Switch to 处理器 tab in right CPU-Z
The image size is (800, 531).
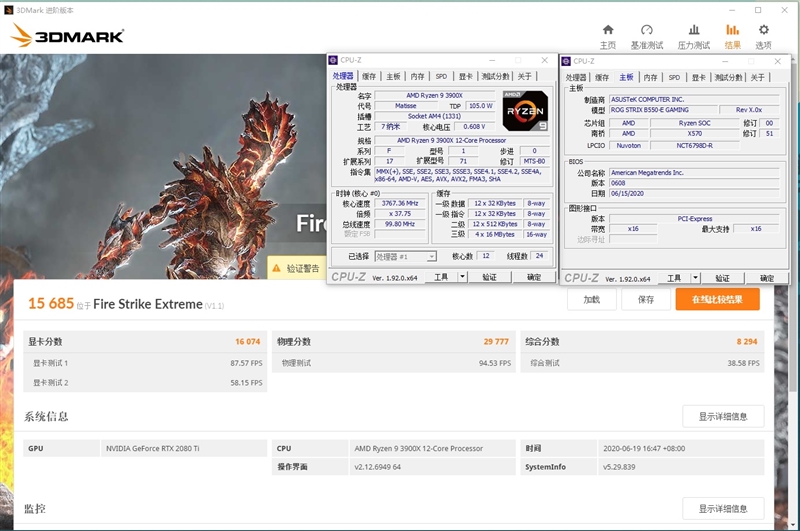click(576, 78)
